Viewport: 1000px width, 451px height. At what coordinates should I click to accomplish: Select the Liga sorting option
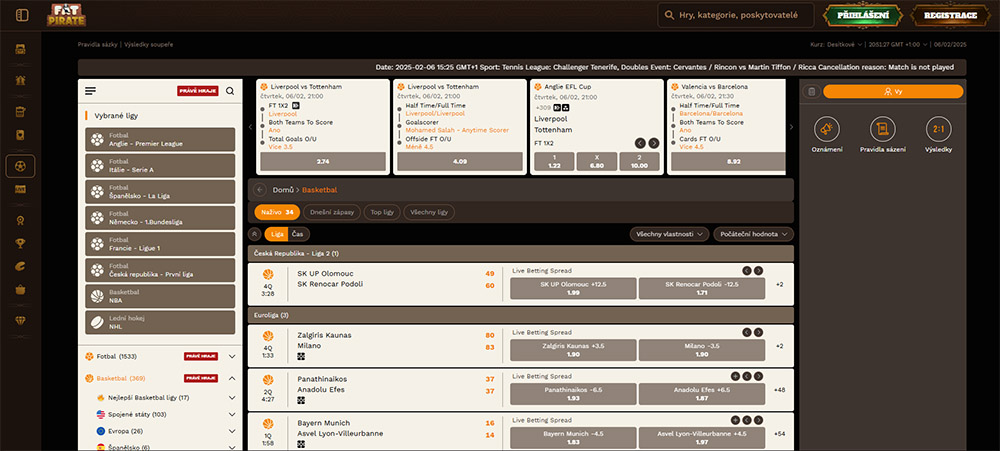pyautogui.click(x=277, y=233)
